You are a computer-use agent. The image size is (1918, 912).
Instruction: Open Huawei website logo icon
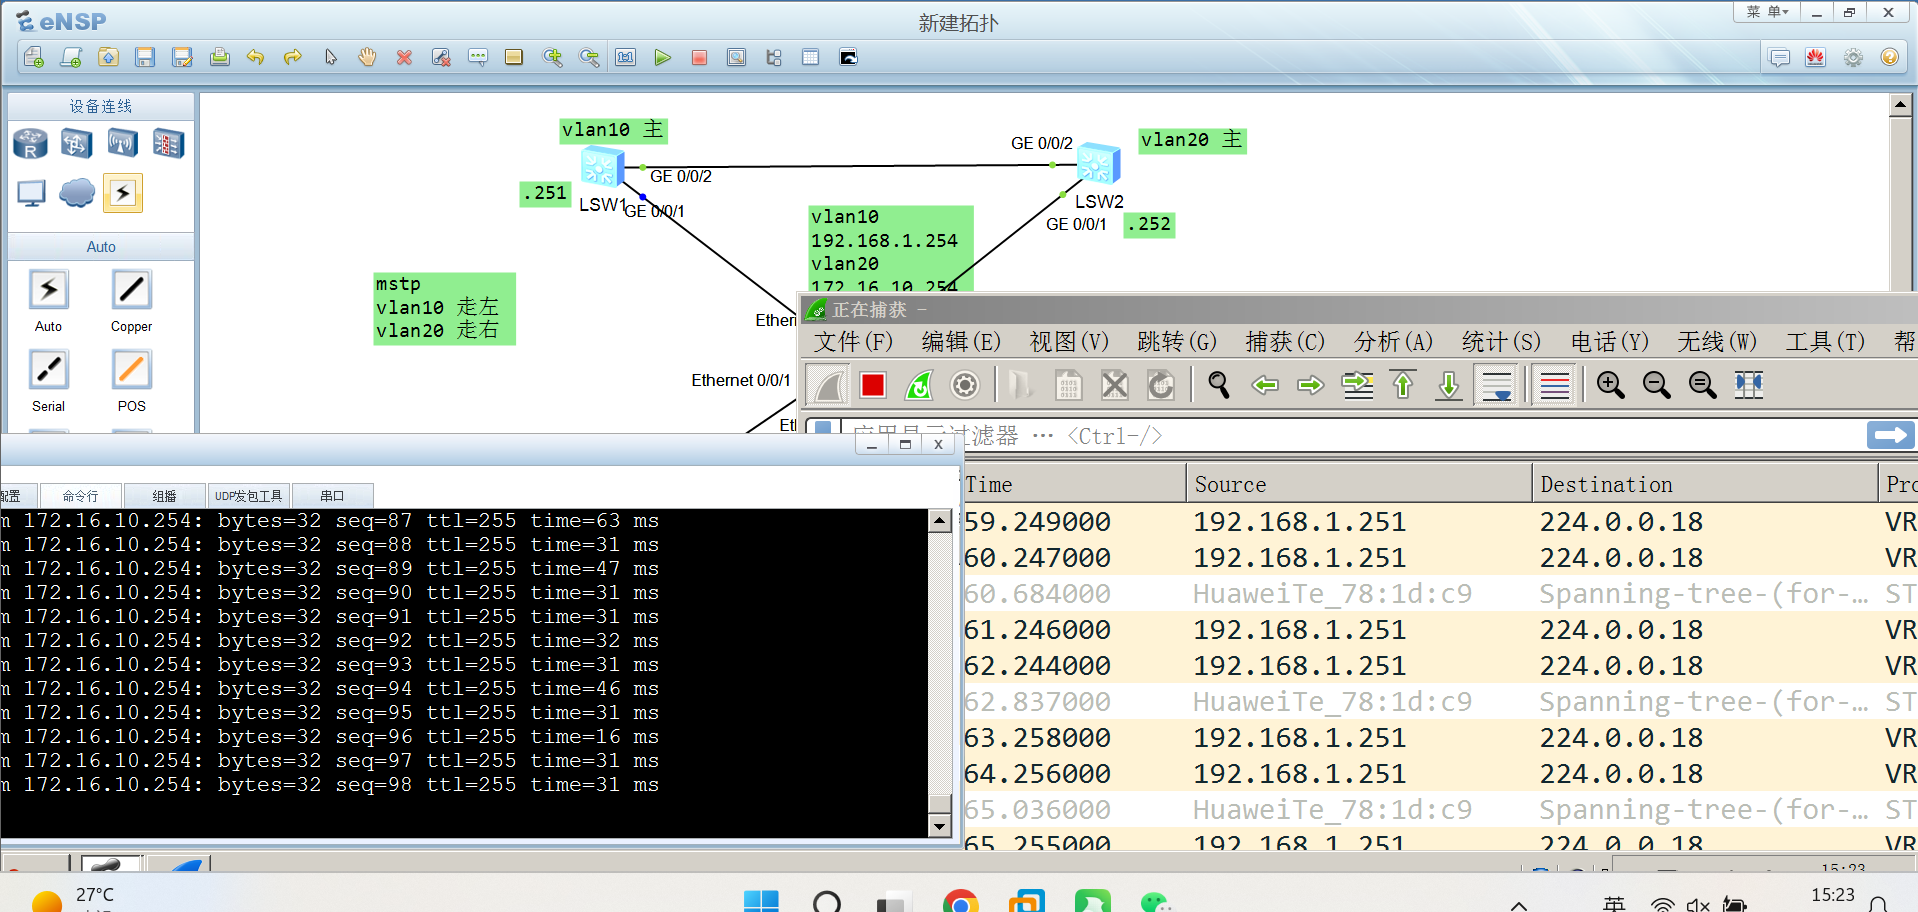(x=1816, y=58)
